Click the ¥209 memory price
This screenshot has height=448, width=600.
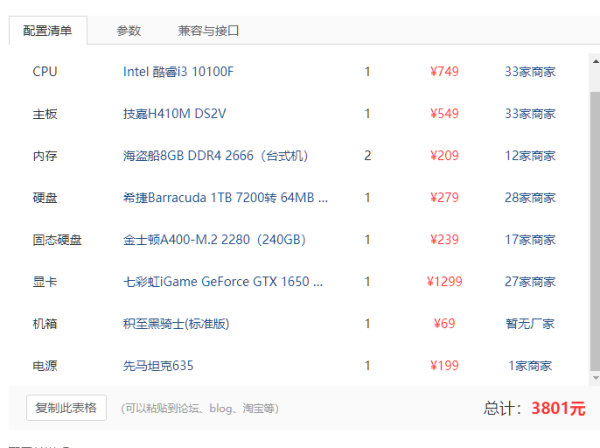tap(444, 156)
